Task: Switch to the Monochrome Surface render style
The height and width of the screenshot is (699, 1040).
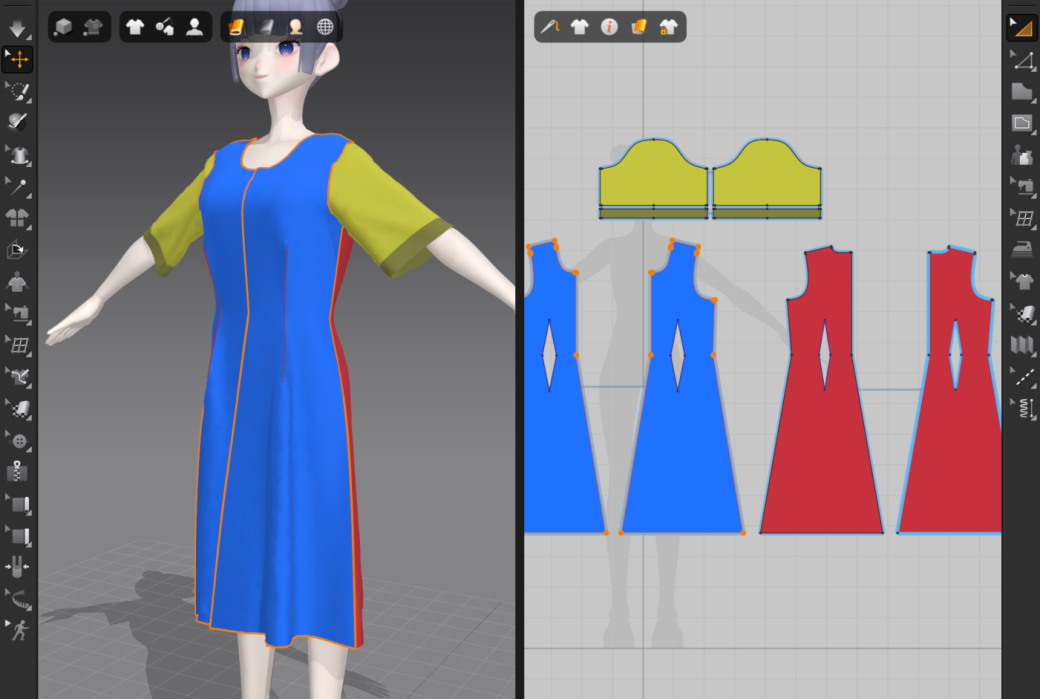Action: click(266, 27)
